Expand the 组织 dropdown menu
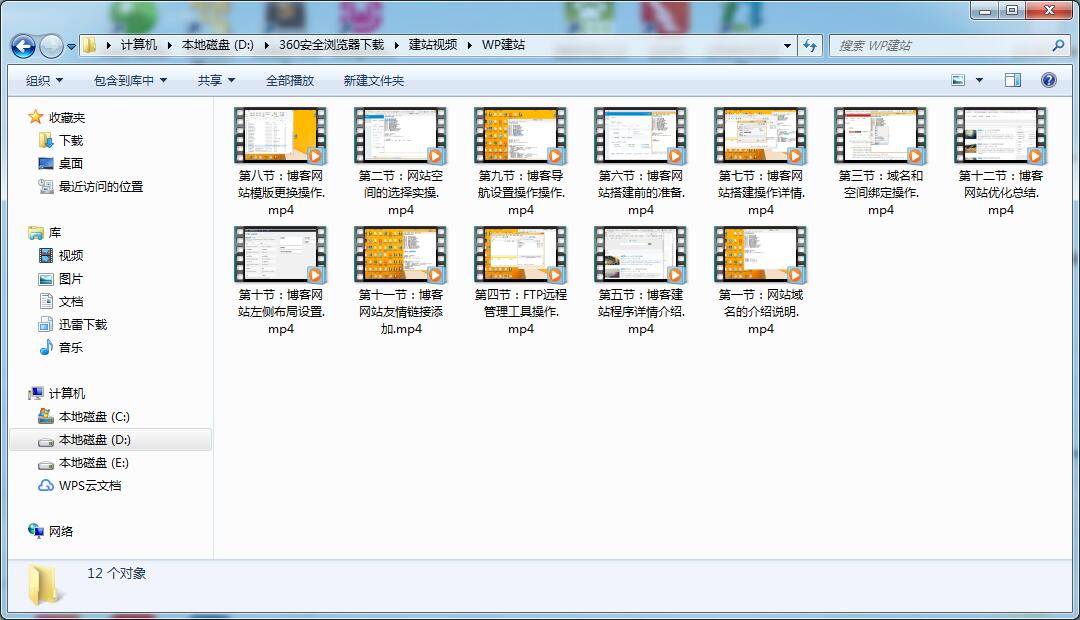1080x620 pixels. click(x=44, y=81)
